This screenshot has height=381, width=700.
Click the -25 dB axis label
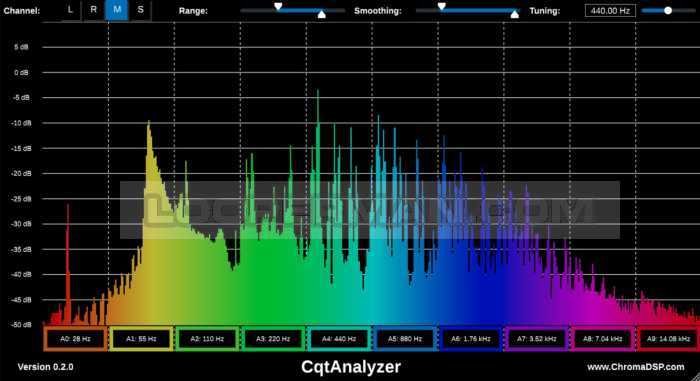click(x=21, y=199)
